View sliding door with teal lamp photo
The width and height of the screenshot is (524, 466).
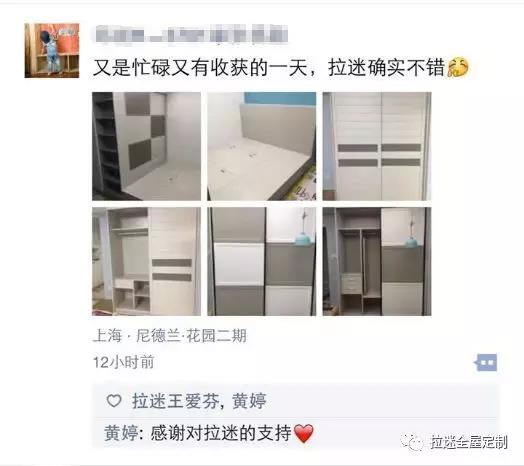[x=261, y=261]
